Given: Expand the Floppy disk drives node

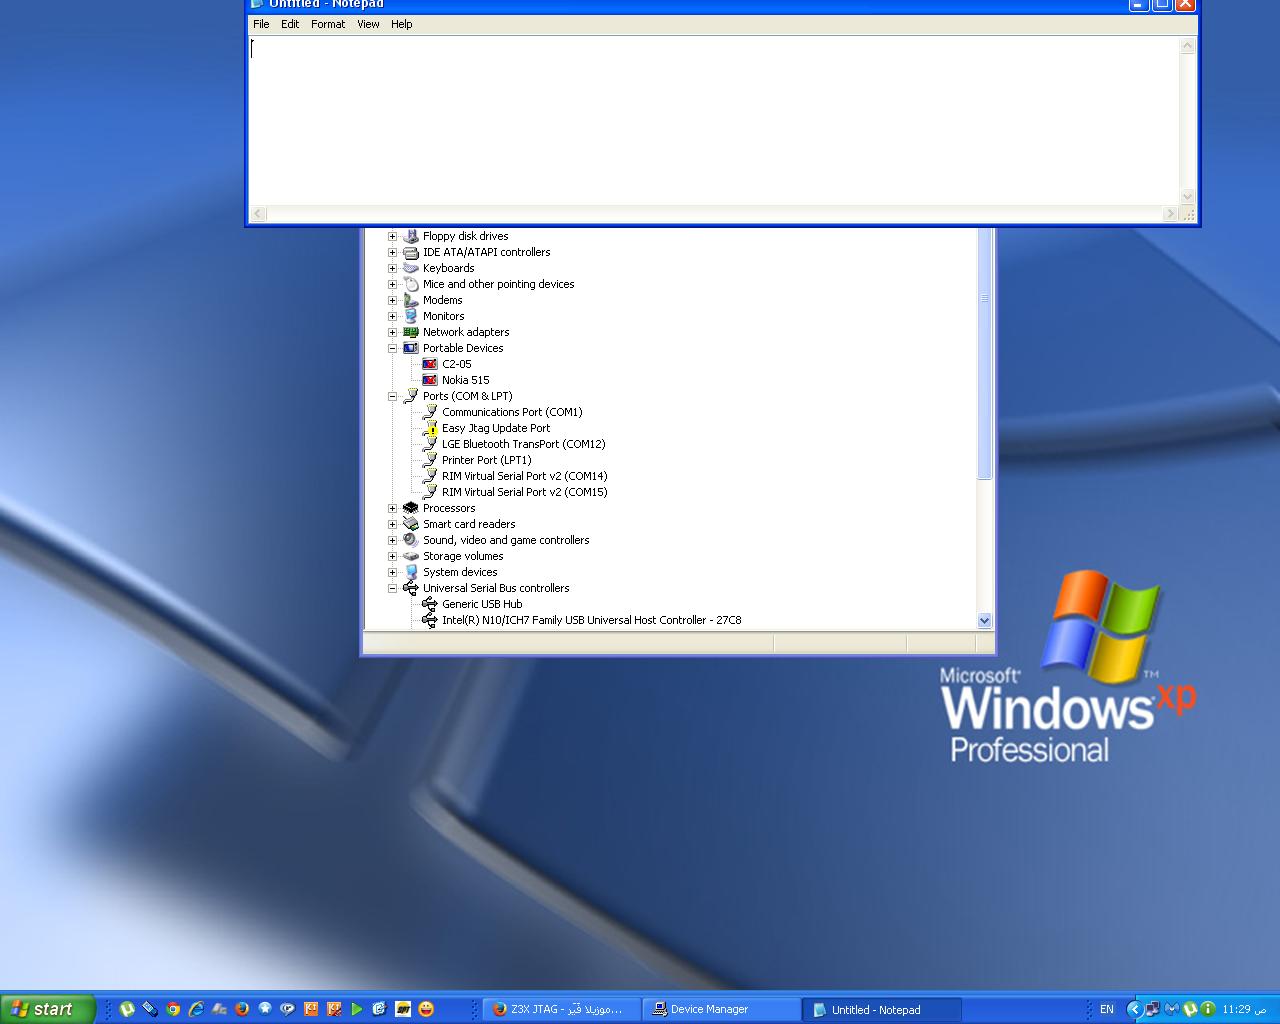Looking at the screenshot, I should coord(392,236).
